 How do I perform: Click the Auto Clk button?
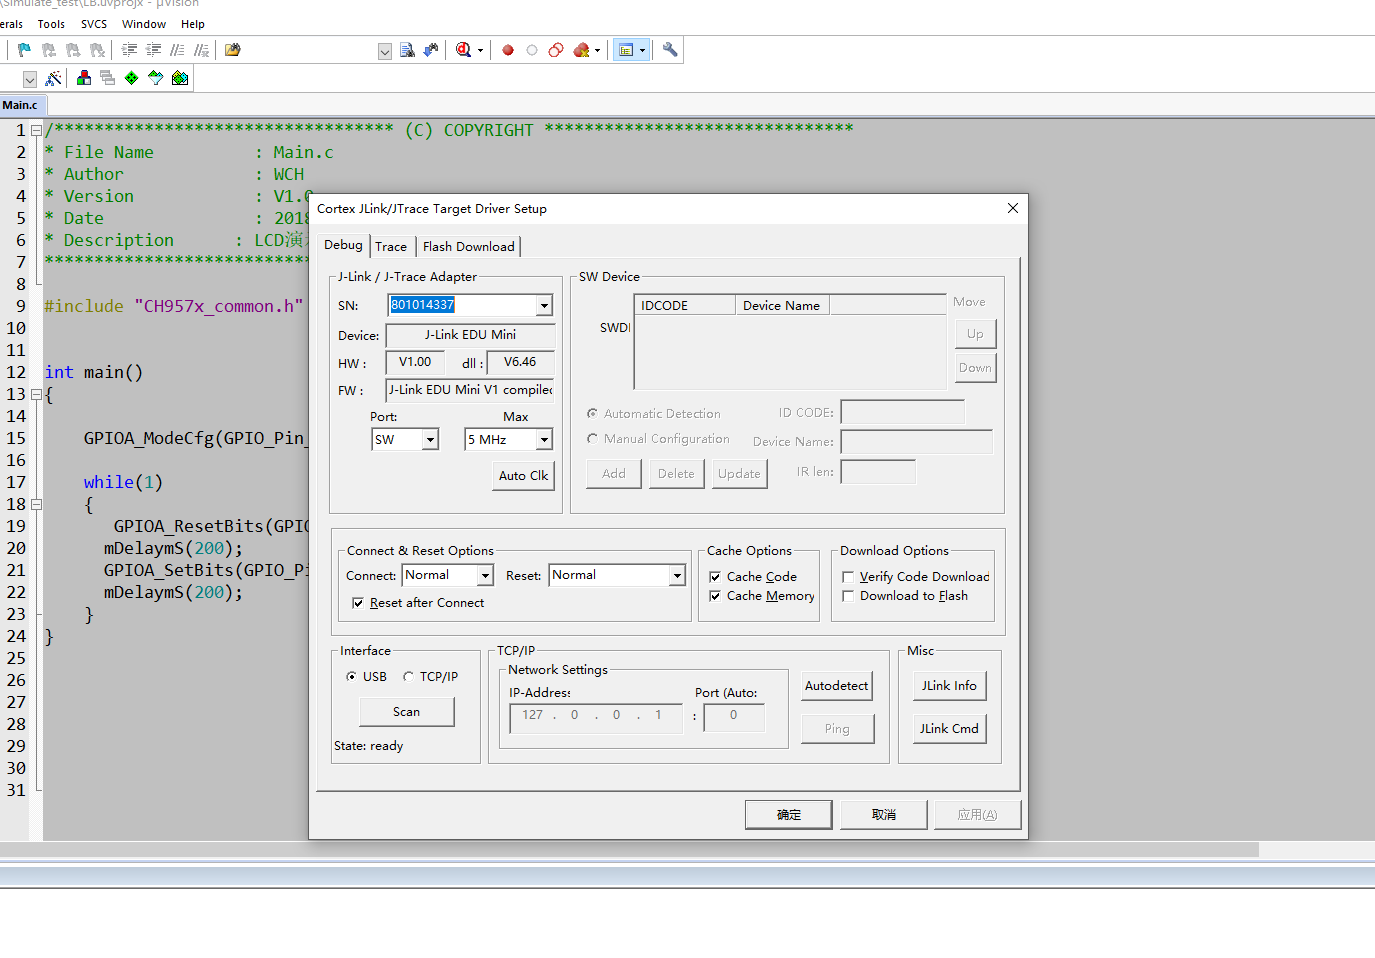[x=524, y=476]
